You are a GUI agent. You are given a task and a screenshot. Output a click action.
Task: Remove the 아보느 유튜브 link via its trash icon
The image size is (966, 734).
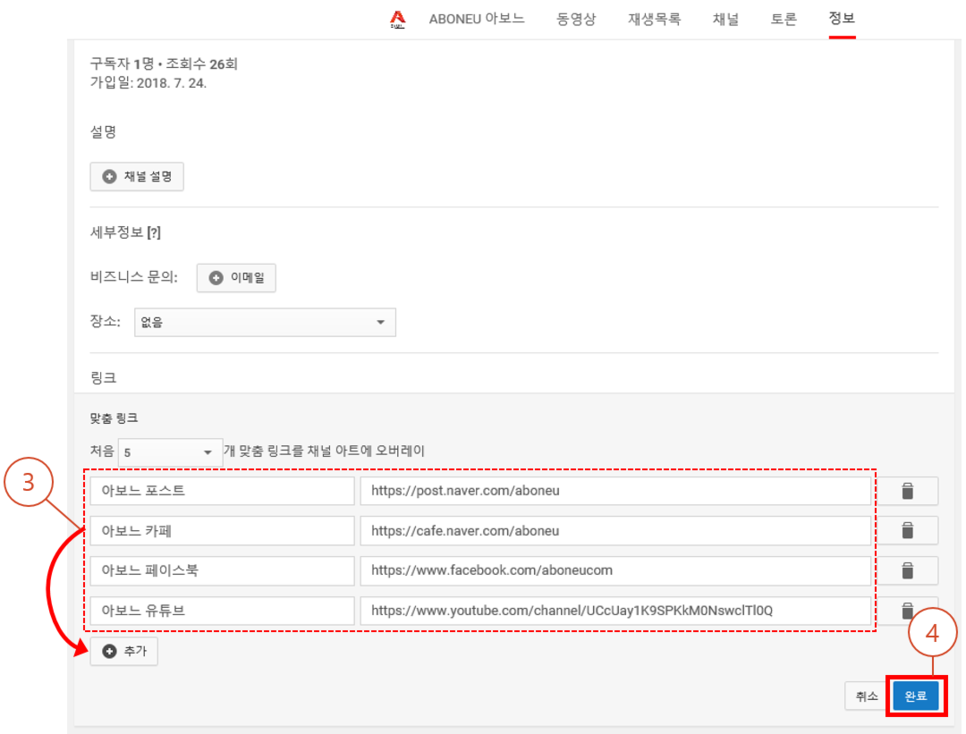pyautogui.click(x=907, y=610)
